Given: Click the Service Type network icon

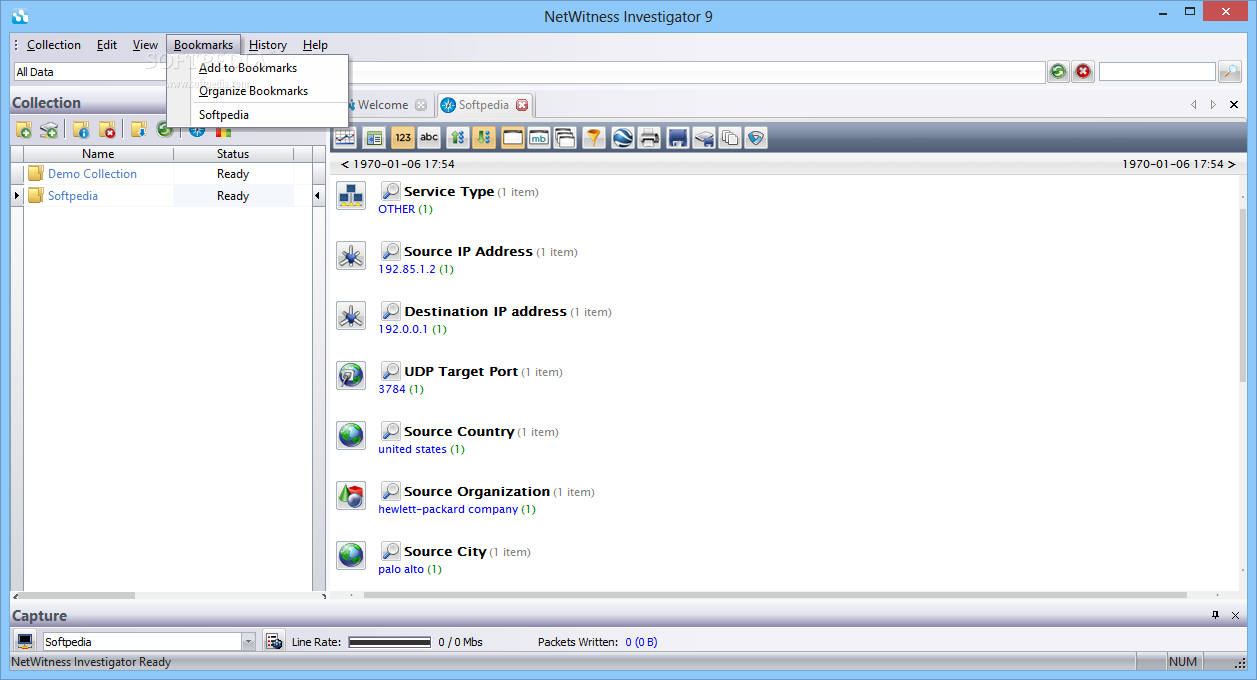Looking at the screenshot, I should click(x=351, y=196).
